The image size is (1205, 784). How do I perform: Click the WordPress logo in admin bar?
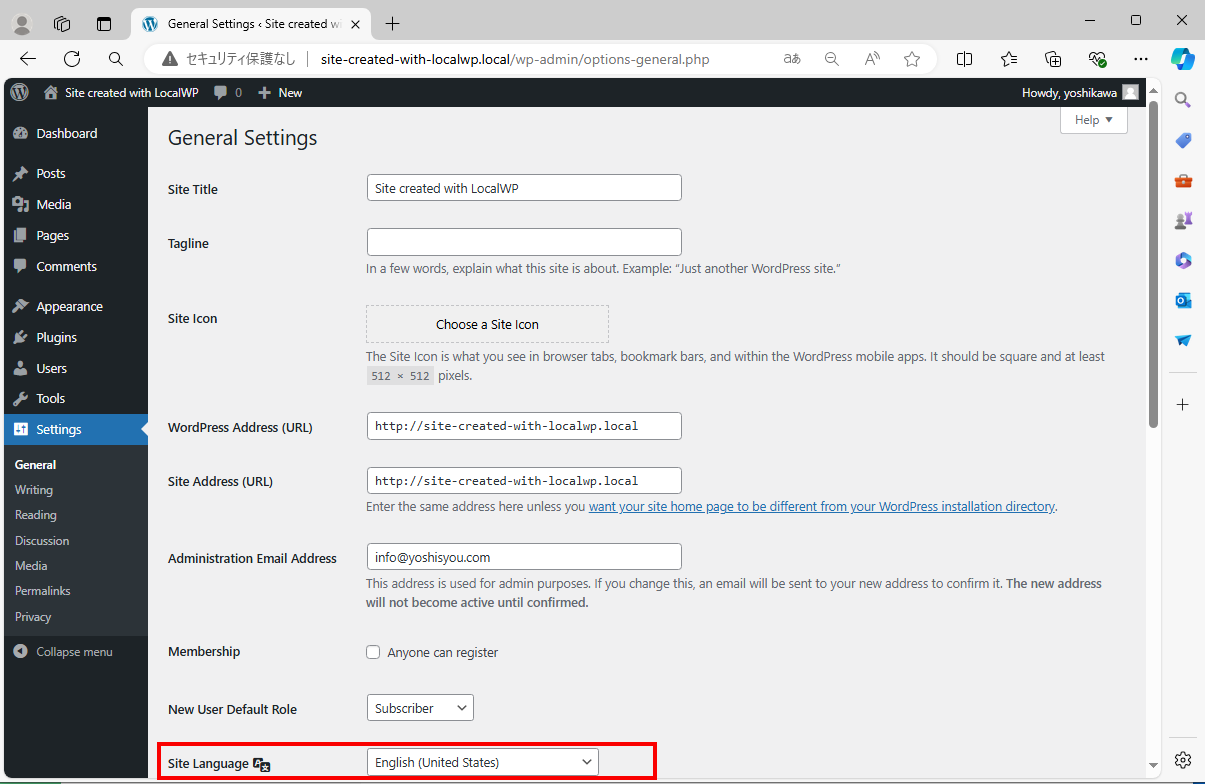coord(19,92)
